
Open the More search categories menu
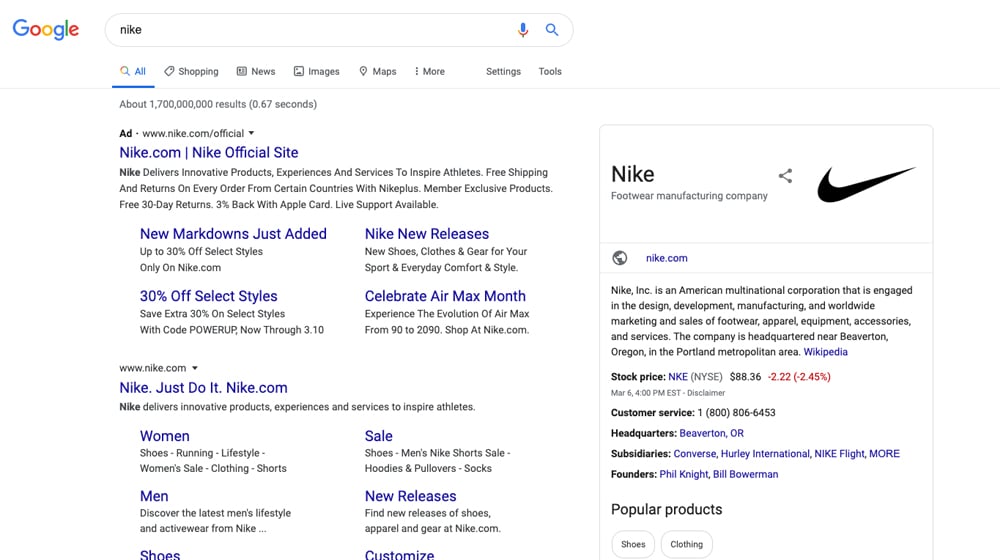[x=429, y=71]
